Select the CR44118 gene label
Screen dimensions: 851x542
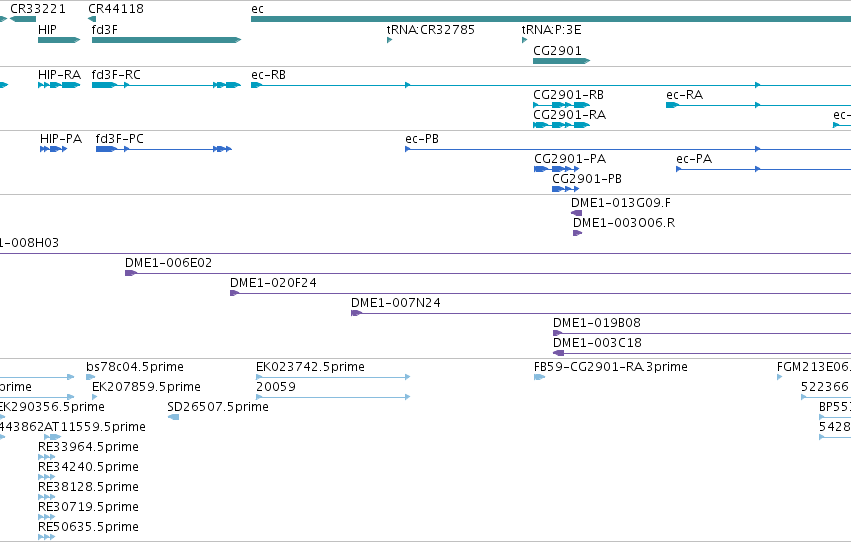coord(116,9)
